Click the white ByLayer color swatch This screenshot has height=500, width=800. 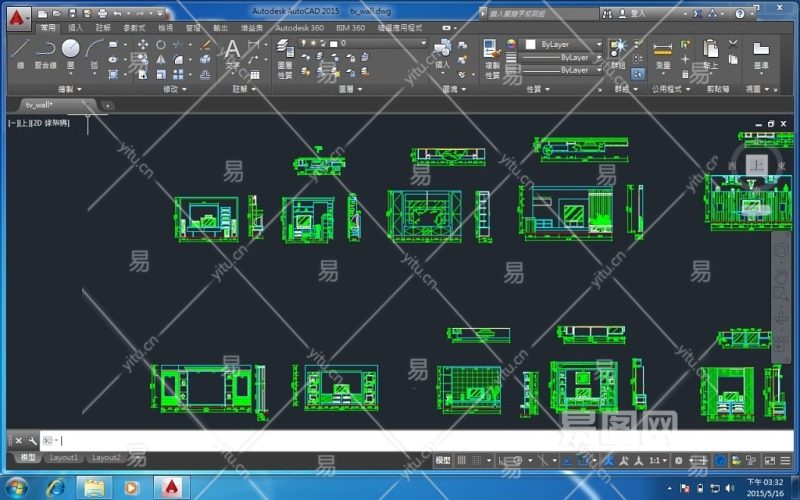[x=530, y=44]
